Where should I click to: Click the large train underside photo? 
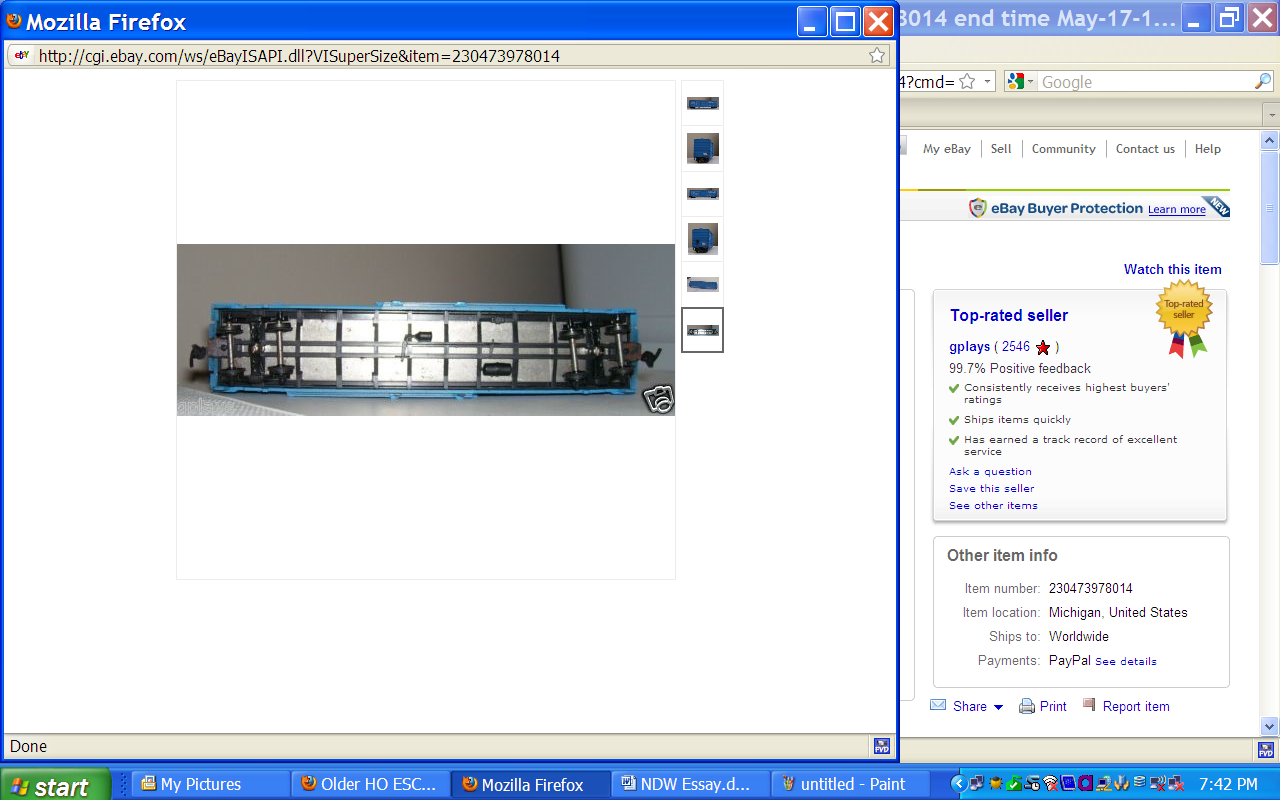click(x=426, y=329)
